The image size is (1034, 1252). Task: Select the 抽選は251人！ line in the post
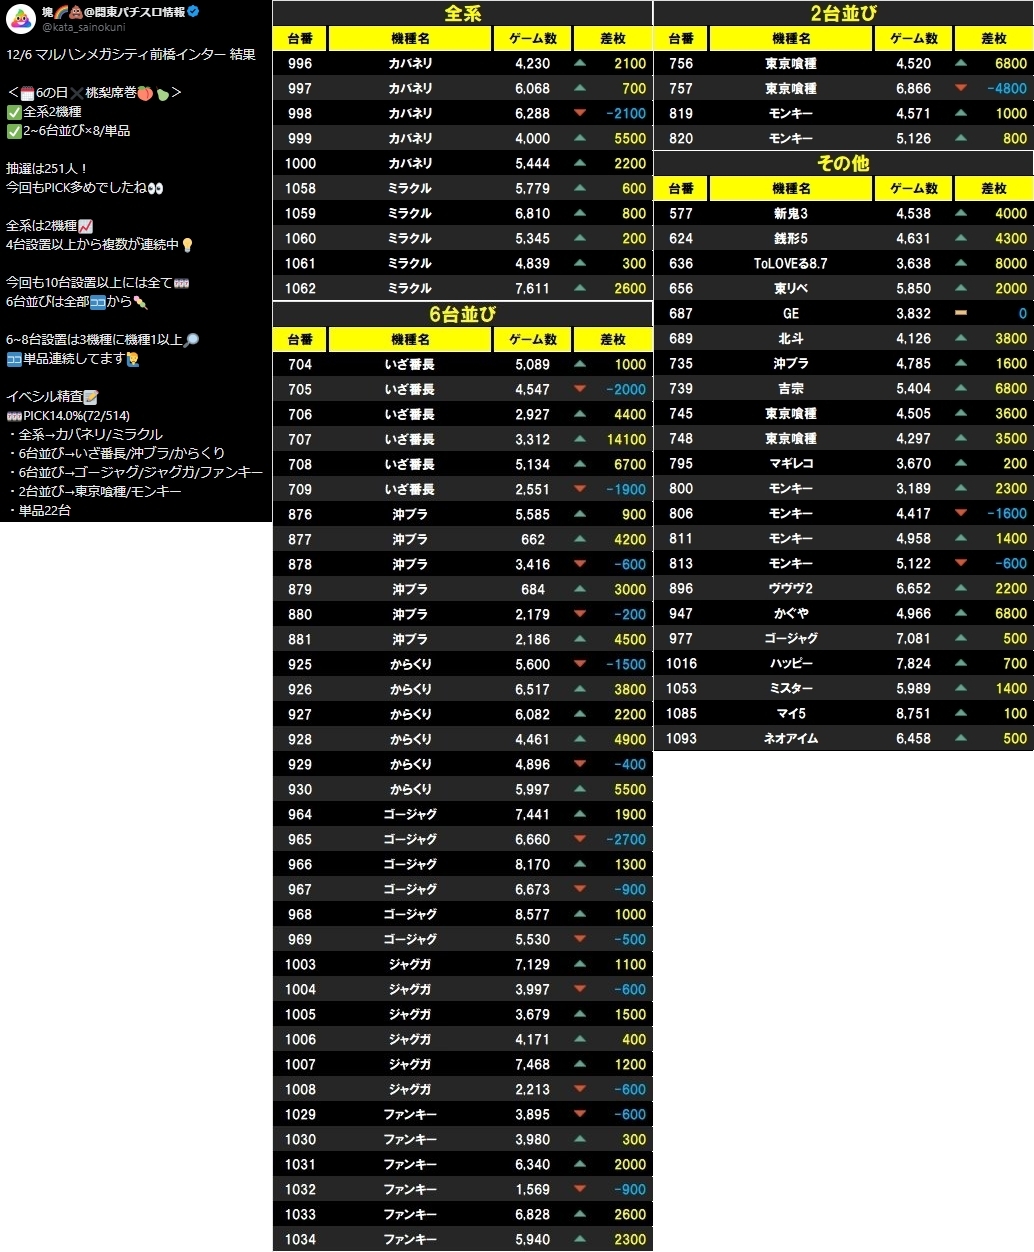(47, 169)
